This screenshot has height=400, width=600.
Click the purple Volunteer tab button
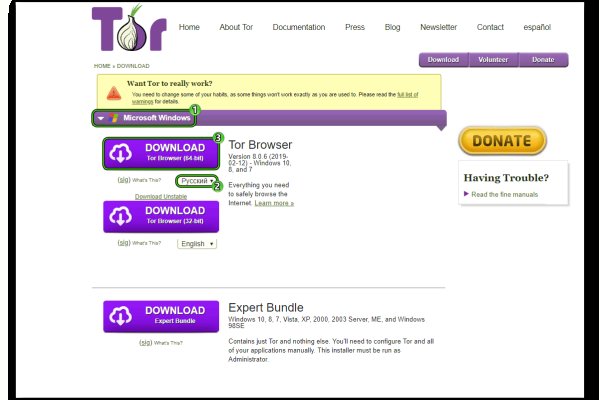[x=493, y=60]
